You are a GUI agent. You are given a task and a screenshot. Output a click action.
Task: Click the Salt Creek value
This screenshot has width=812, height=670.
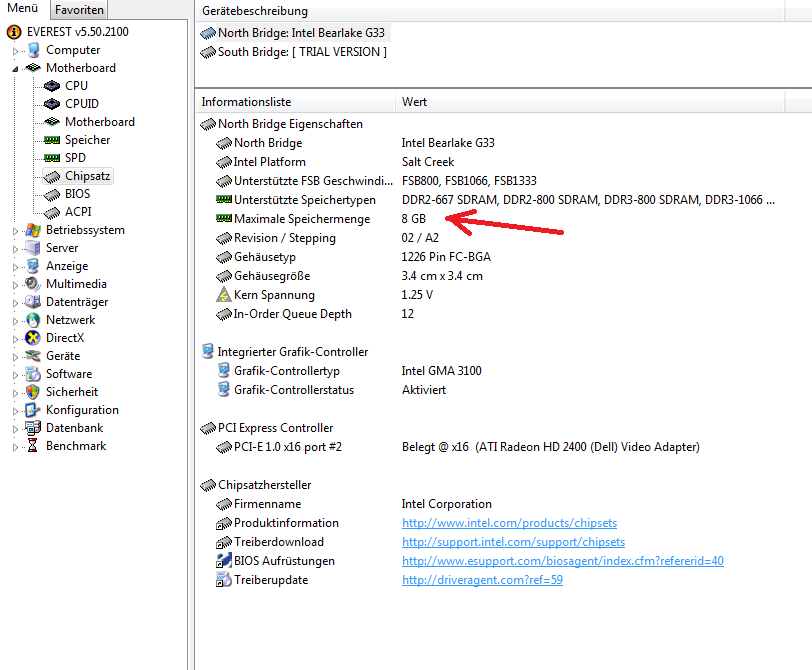pos(428,162)
